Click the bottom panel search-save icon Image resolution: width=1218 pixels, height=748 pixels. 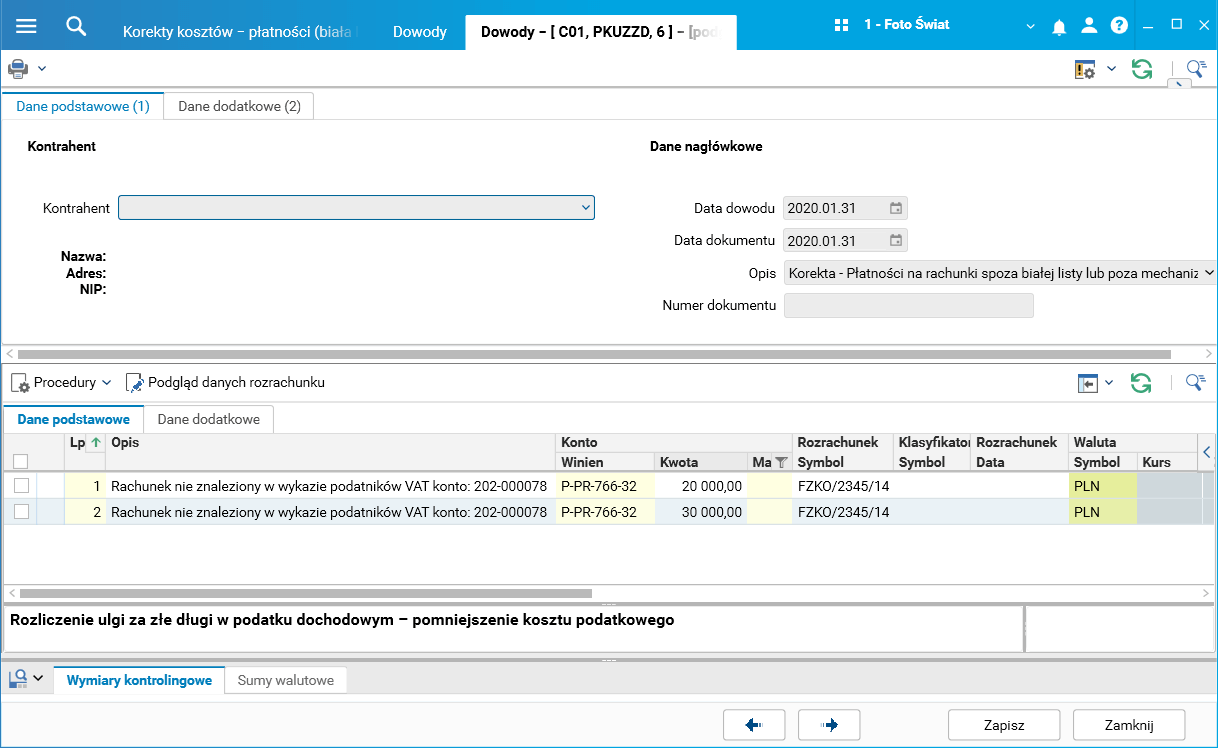(17, 679)
